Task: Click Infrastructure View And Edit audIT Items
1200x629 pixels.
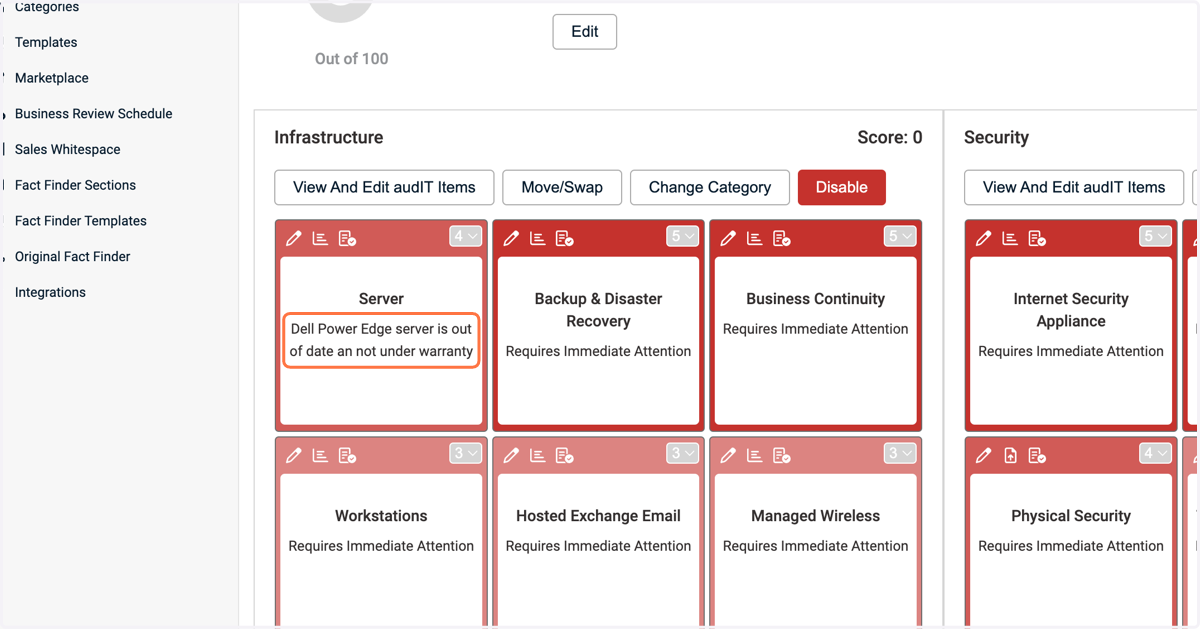Action: coord(384,187)
